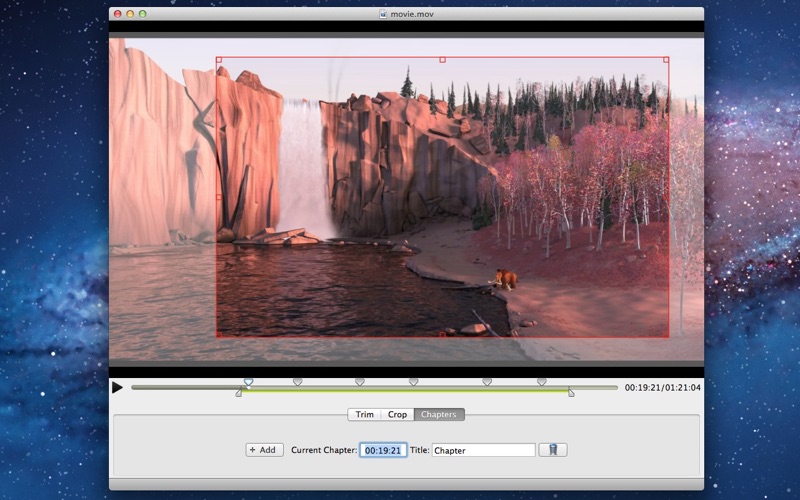Click the + Add chapter button
This screenshot has width=800, height=500.
coord(265,450)
